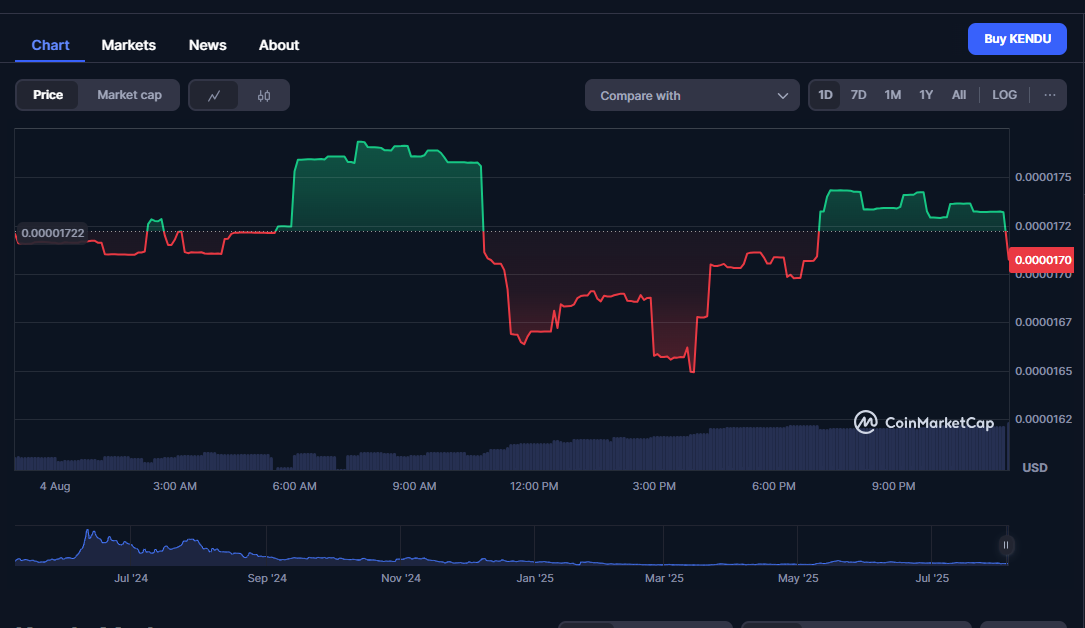Open the Markets tab
This screenshot has width=1085, height=628.
click(129, 45)
